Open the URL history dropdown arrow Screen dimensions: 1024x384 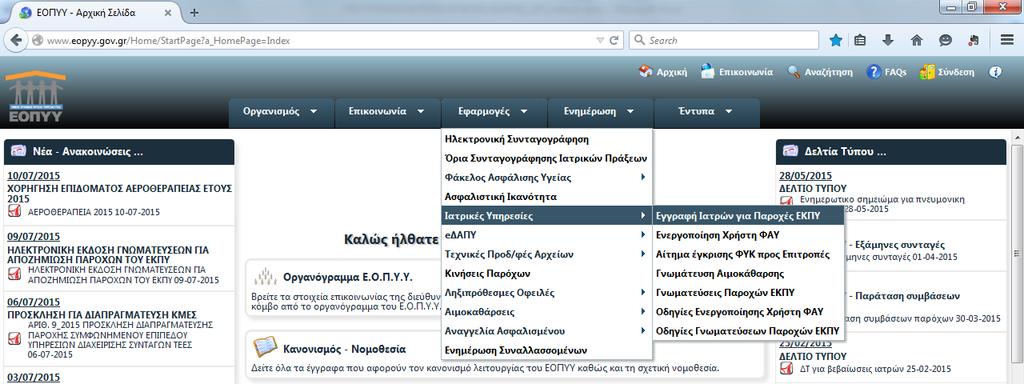(600, 40)
